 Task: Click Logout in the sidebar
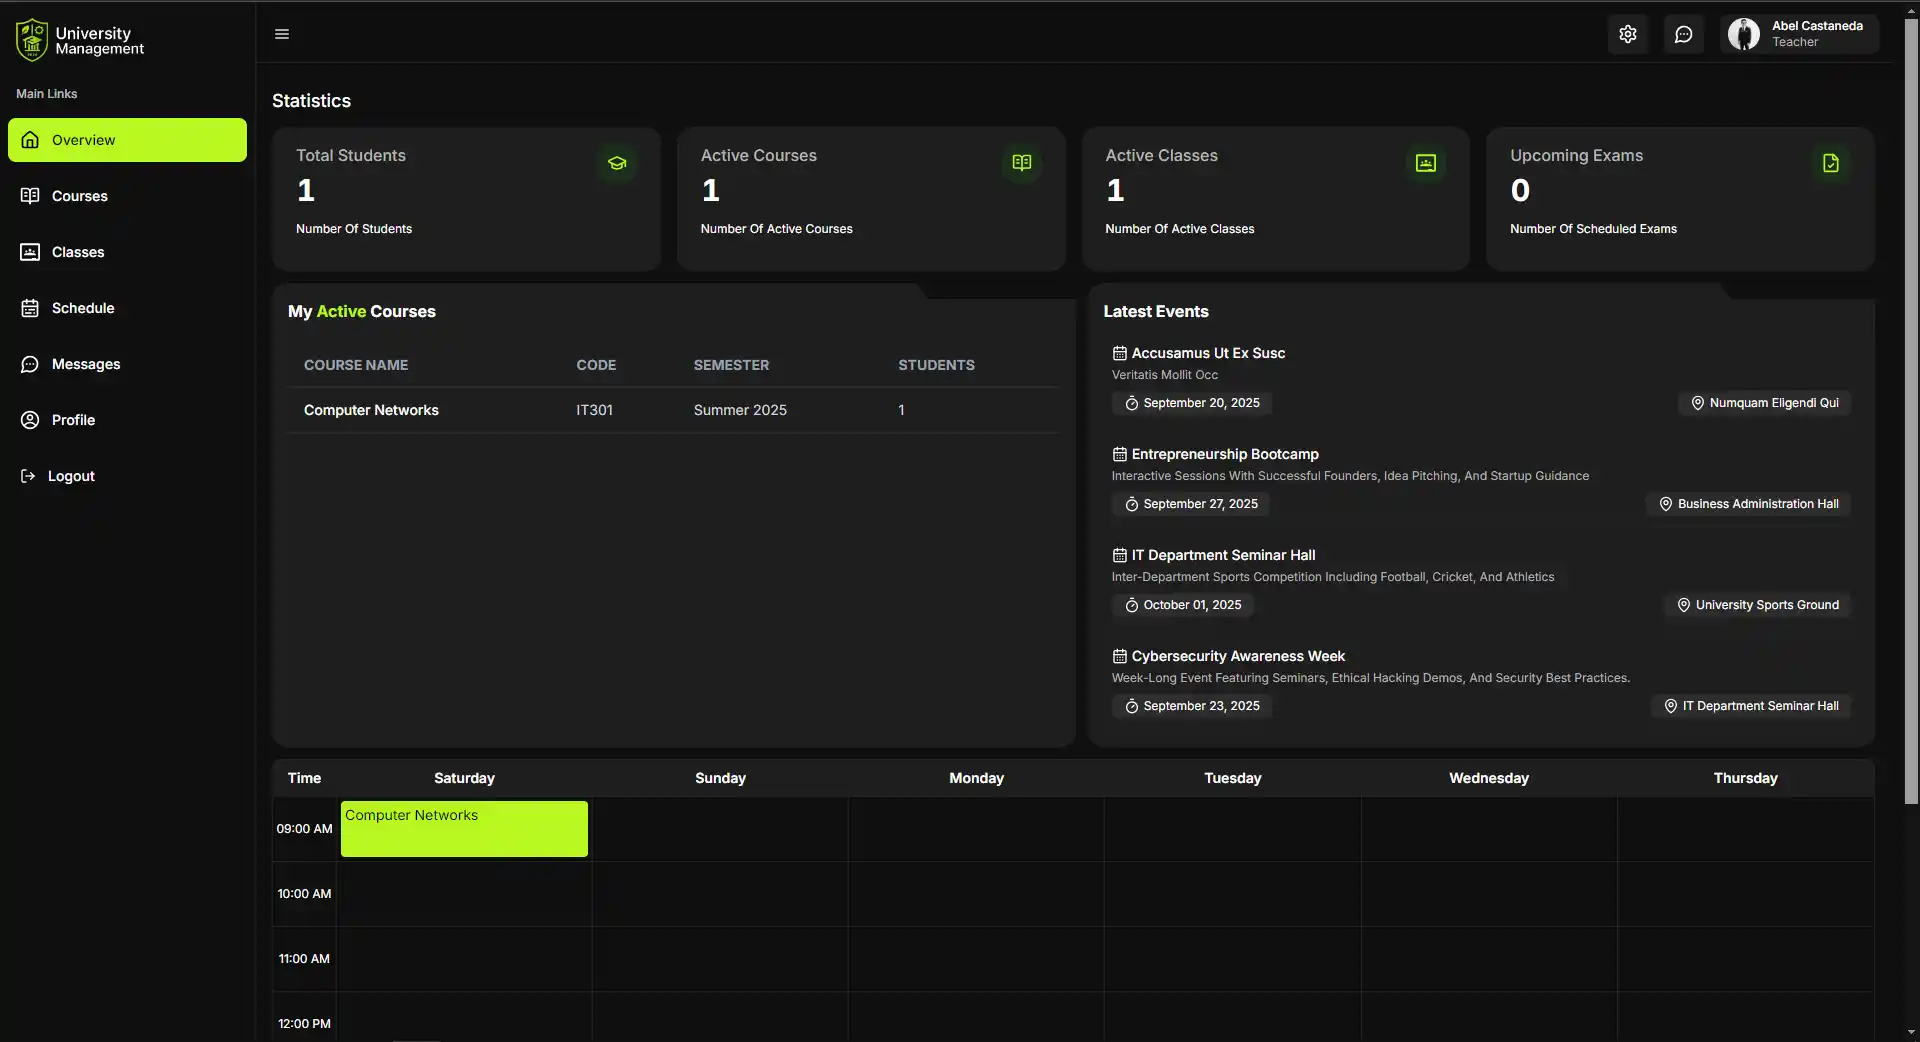(70, 476)
